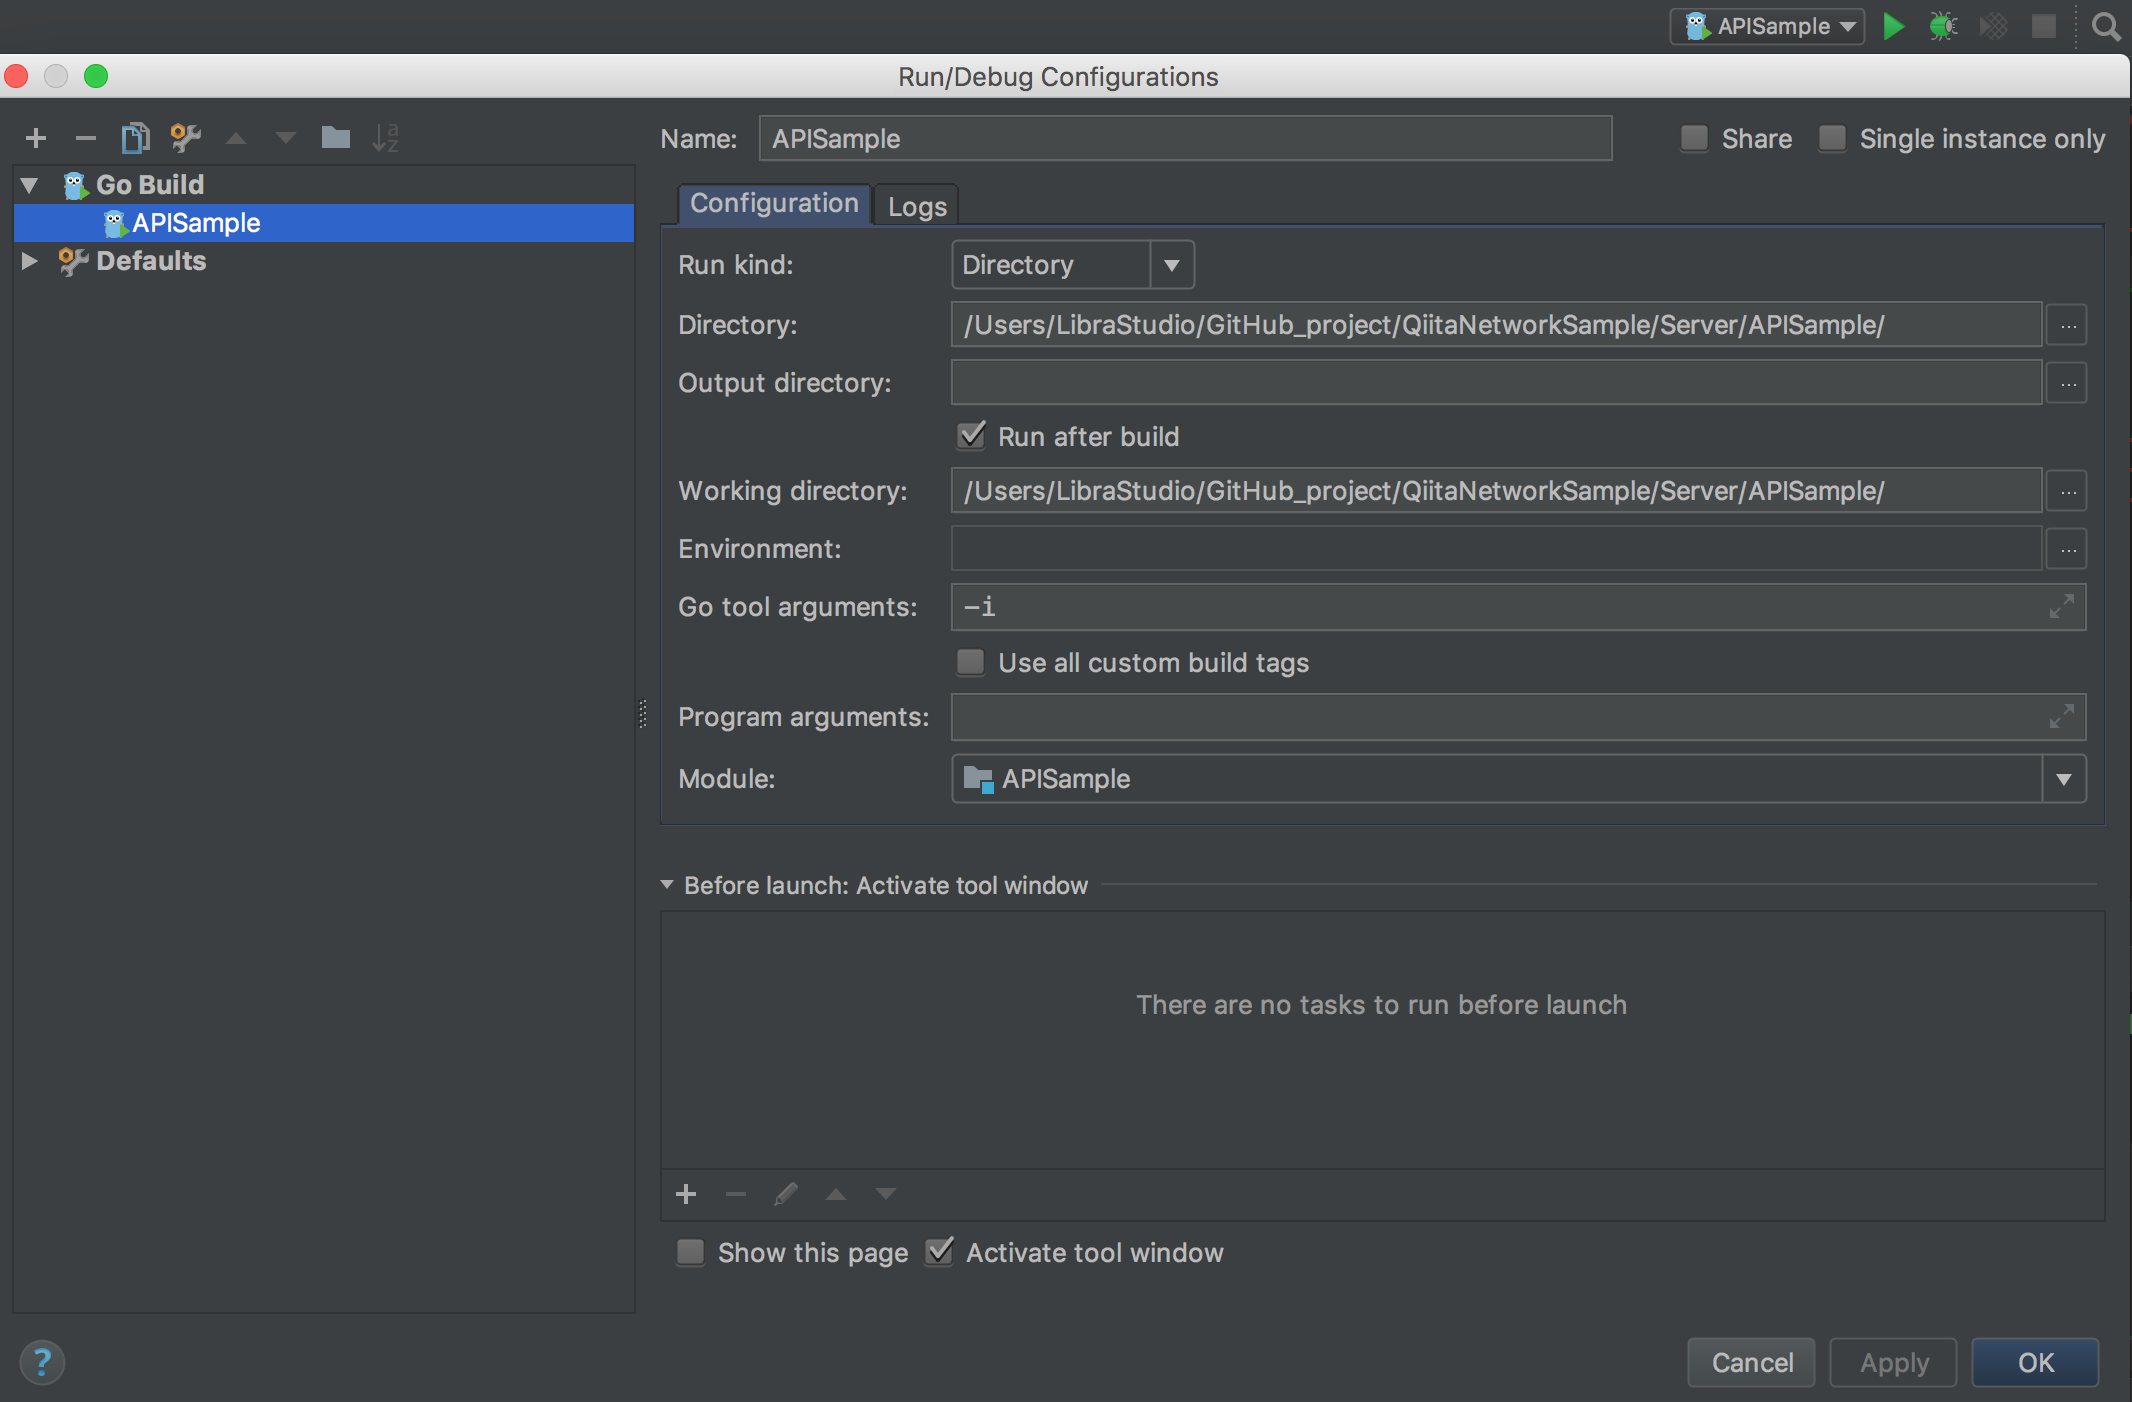Open the Run kind dropdown
This screenshot has height=1402, width=2132.
(x=1172, y=264)
